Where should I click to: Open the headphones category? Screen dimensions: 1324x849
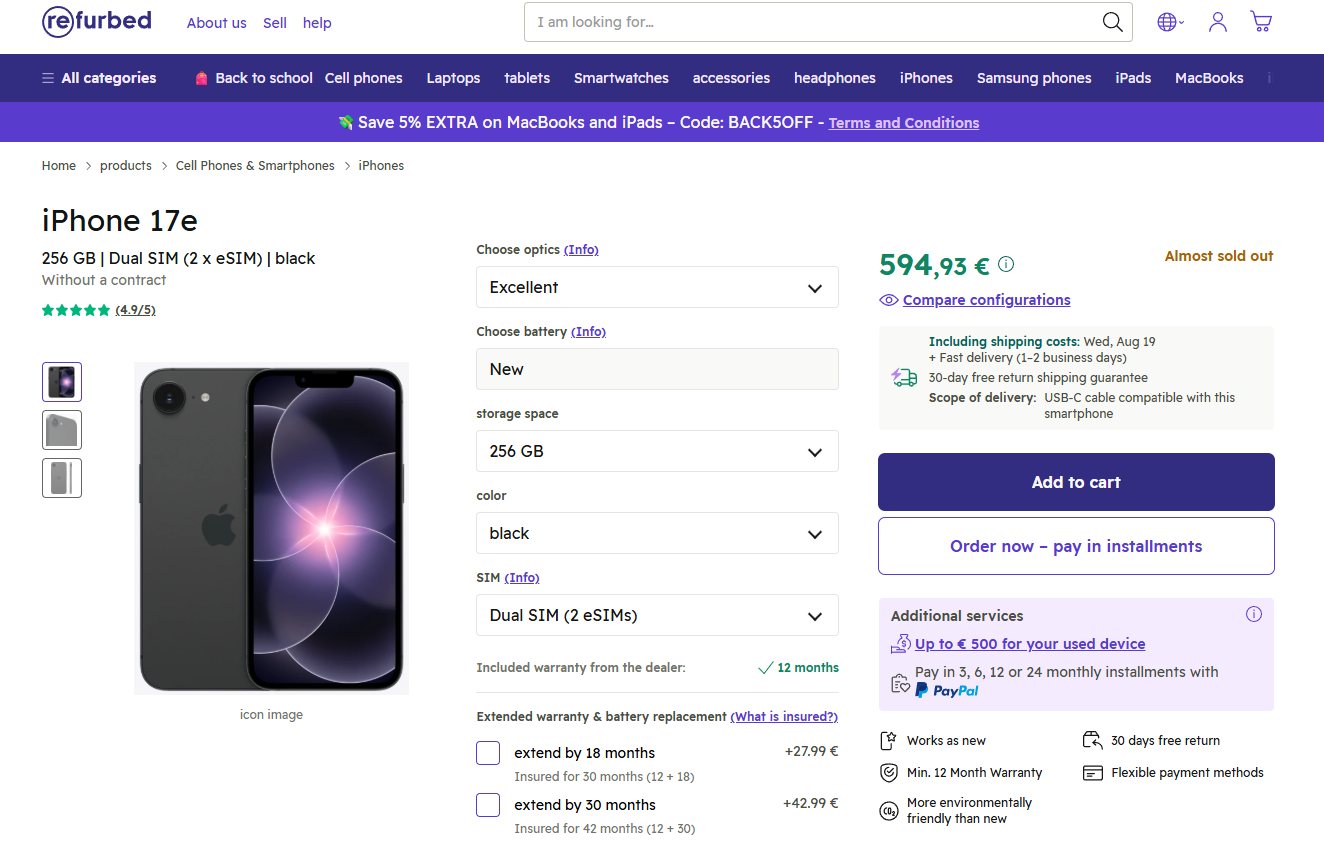click(835, 78)
